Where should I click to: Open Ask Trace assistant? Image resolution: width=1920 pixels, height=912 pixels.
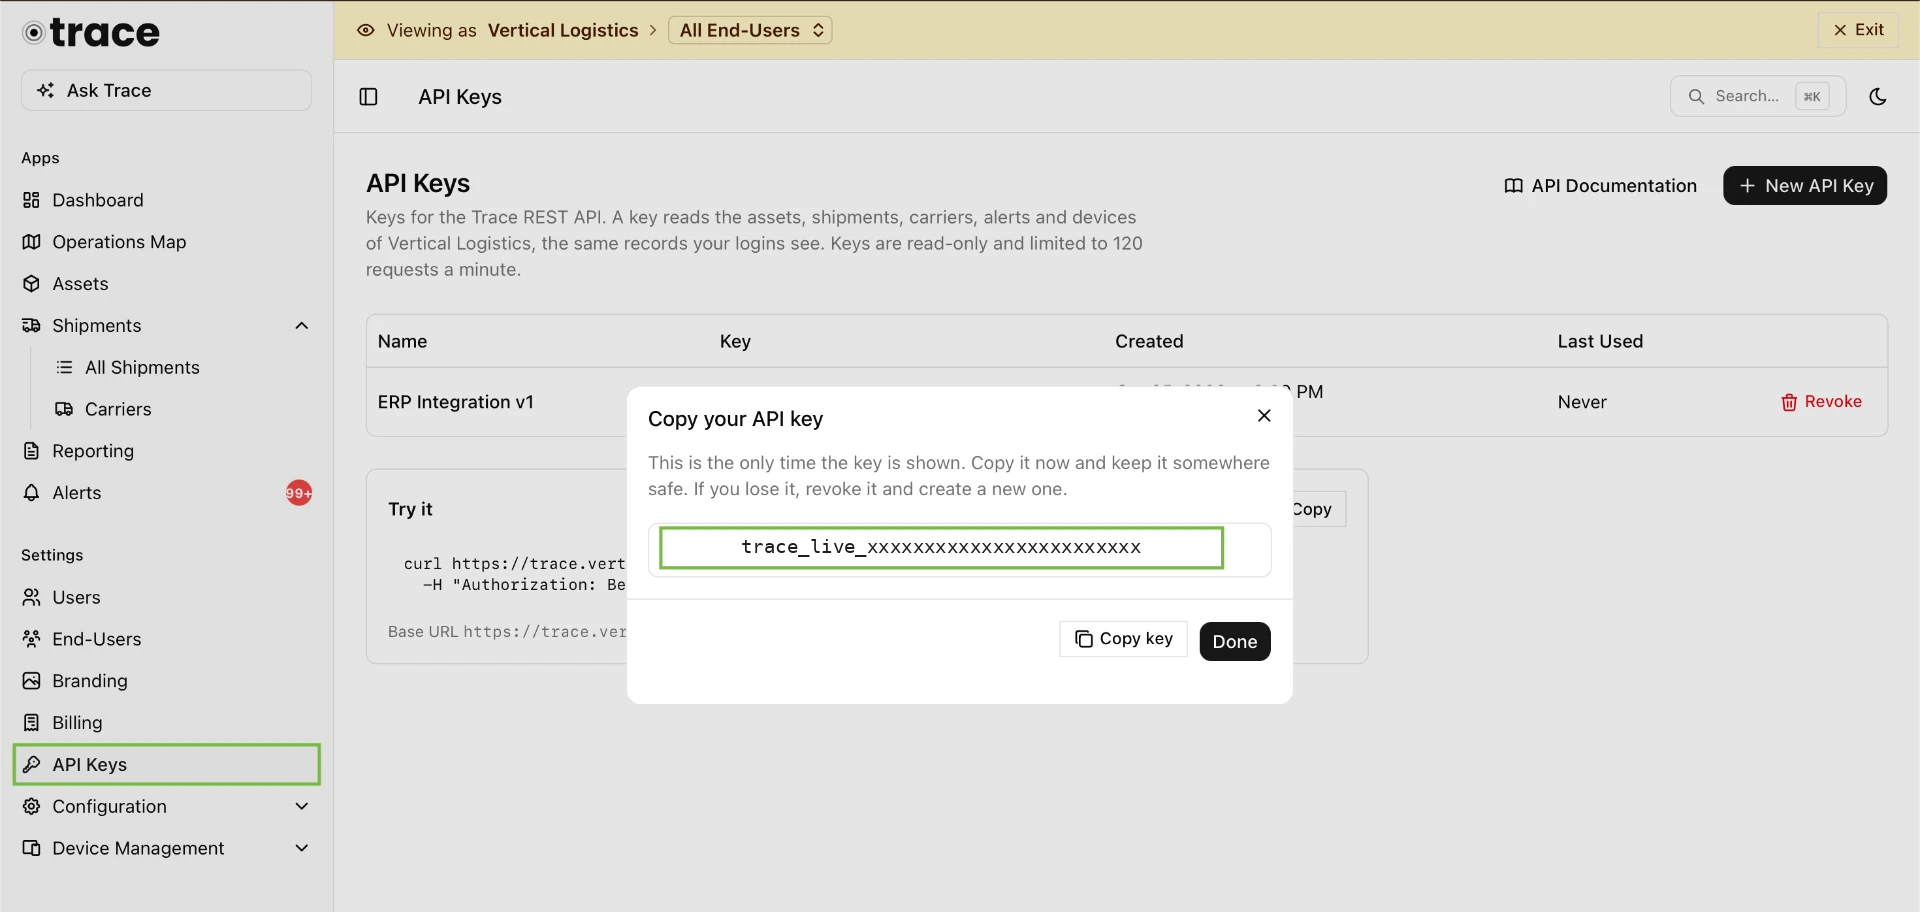tap(166, 90)
